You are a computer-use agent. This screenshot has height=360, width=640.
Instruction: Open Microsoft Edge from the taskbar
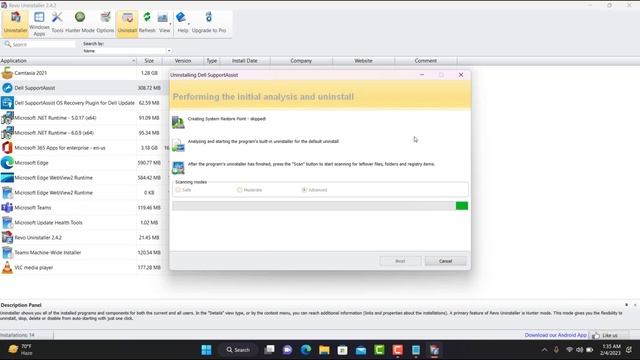[x=306, y=350]
